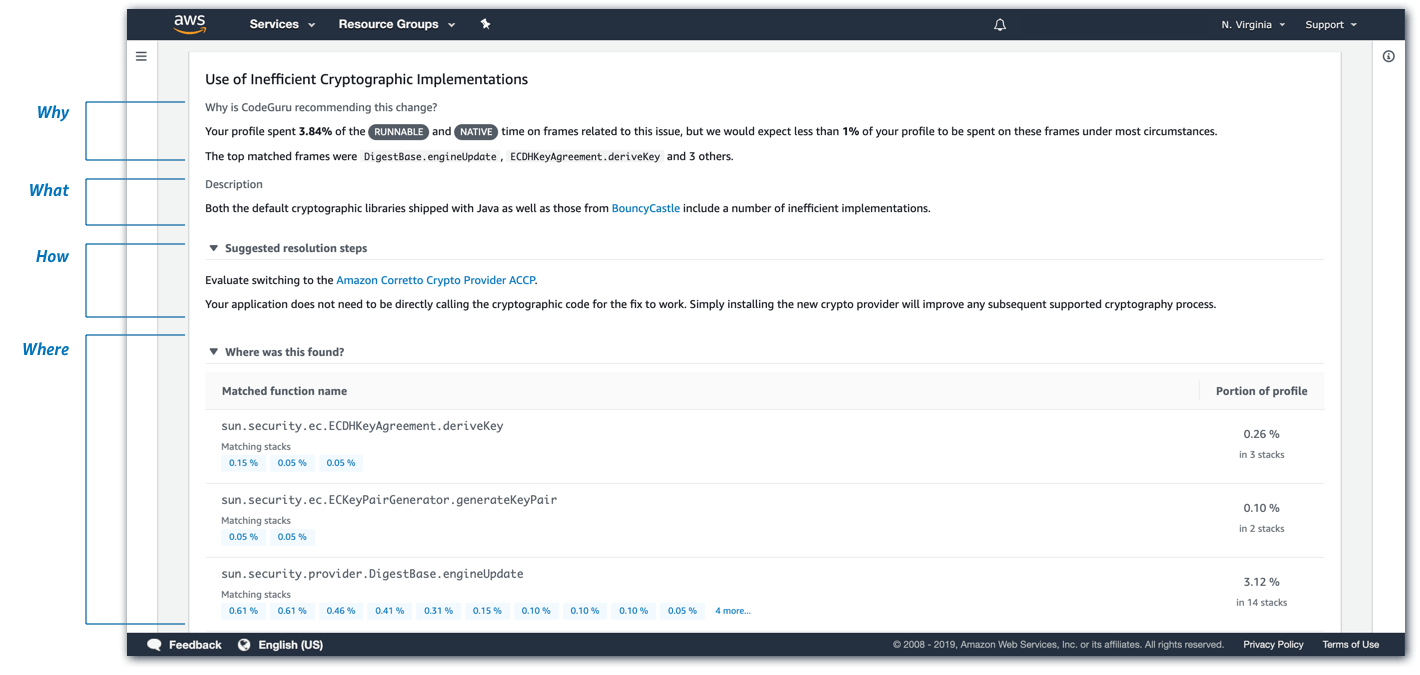Click the Privacy Policy link

(x=1273, y=644)
